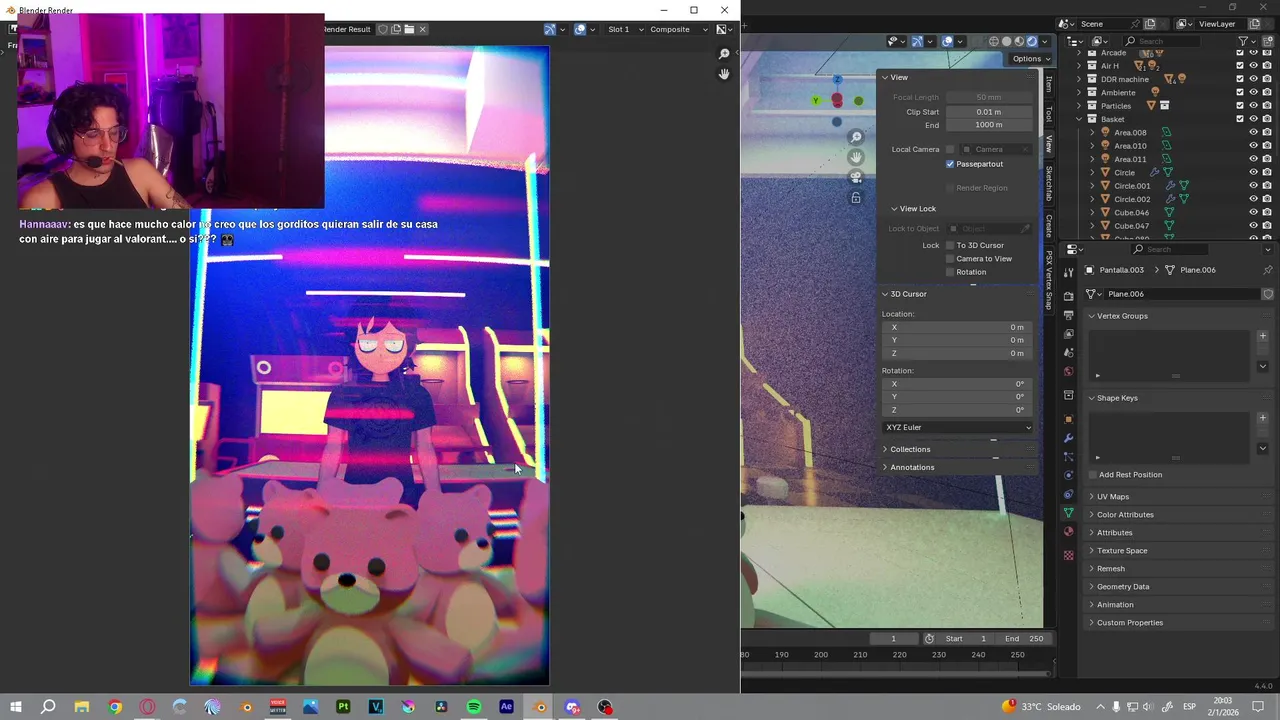Open the Physics properties tab
1280x720 pixels.
click(x=1068, y=475)
